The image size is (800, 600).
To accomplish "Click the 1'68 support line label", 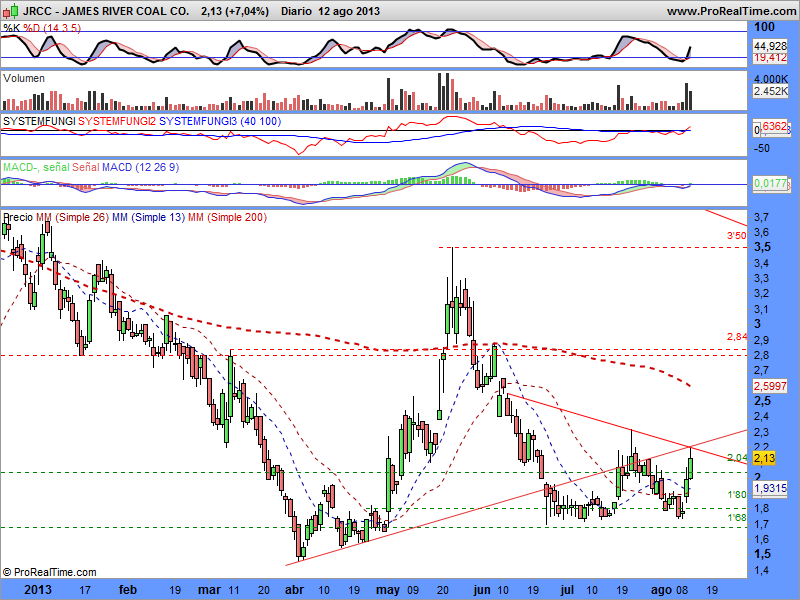I will point(737,518).
